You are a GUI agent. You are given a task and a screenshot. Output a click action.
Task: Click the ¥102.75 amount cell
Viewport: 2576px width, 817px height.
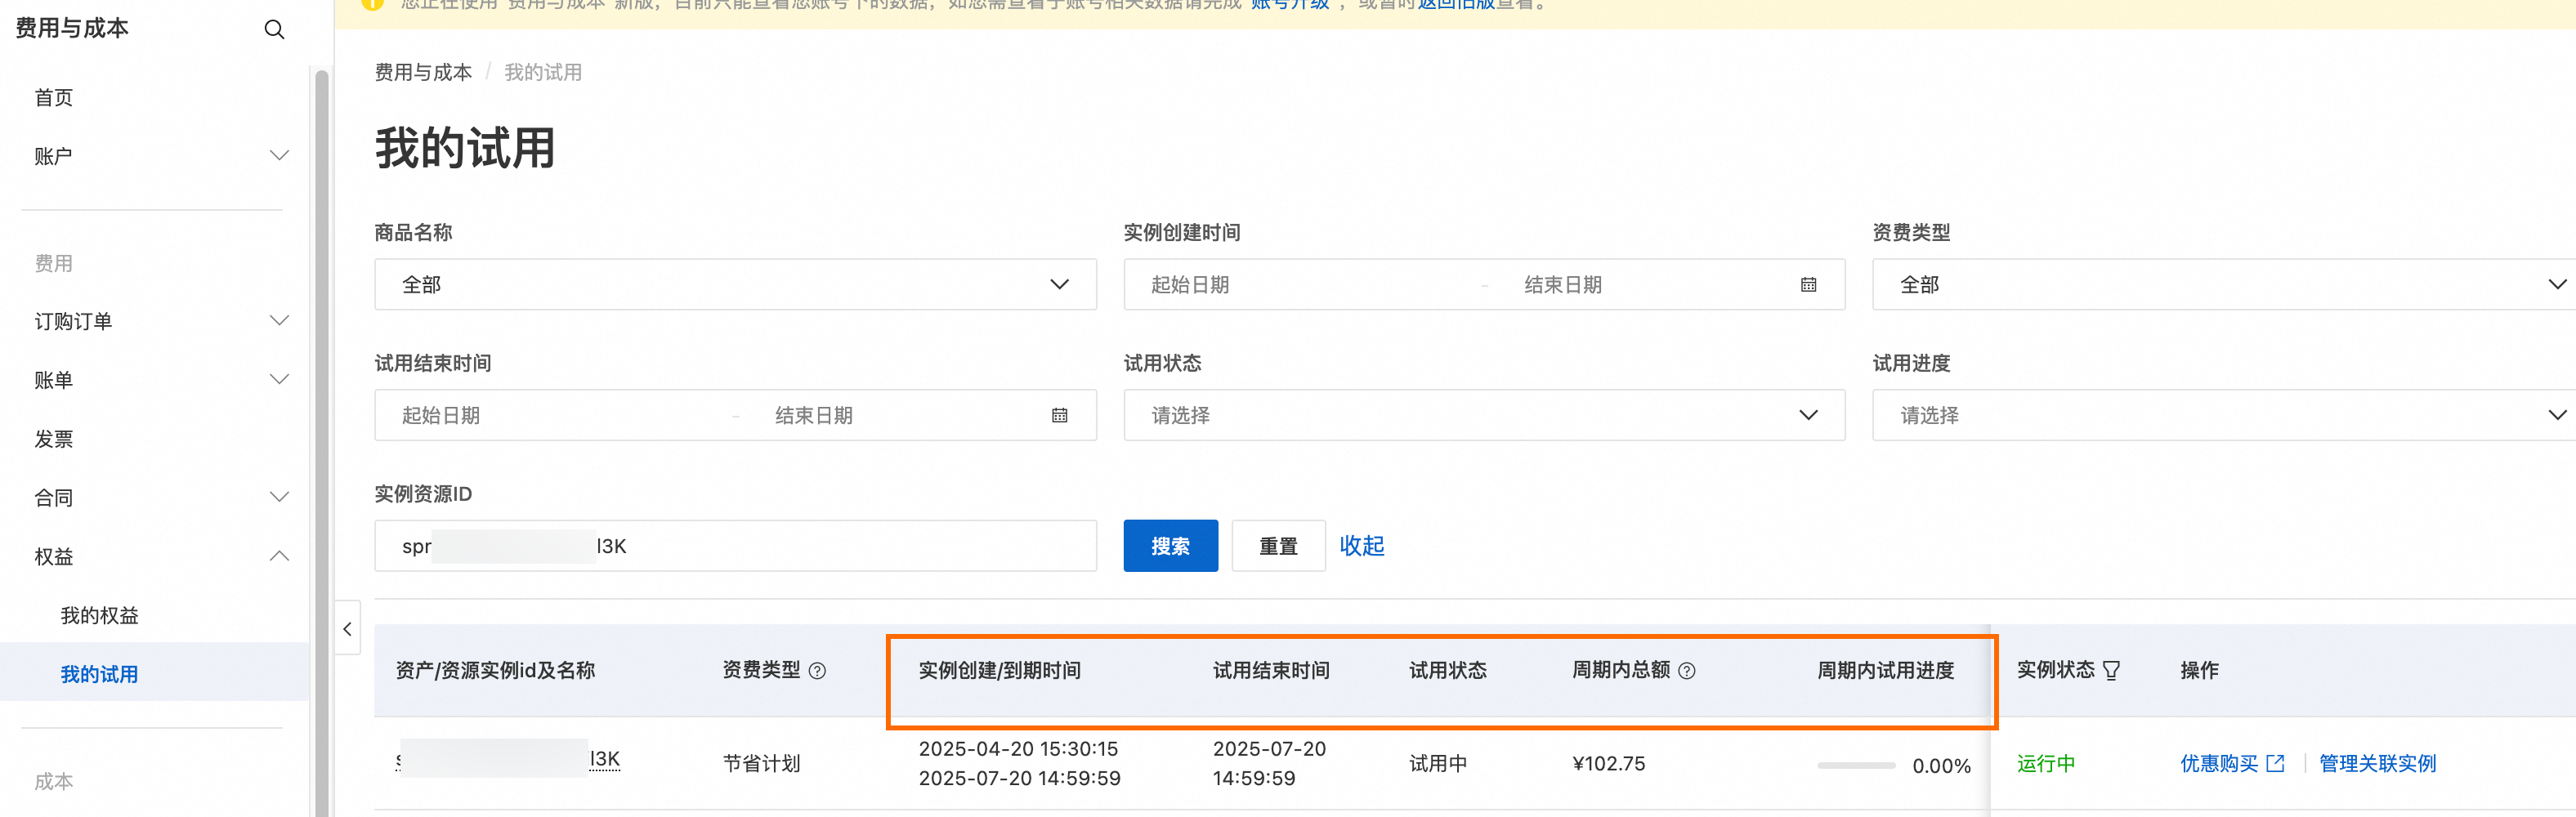coord(1609,764)
